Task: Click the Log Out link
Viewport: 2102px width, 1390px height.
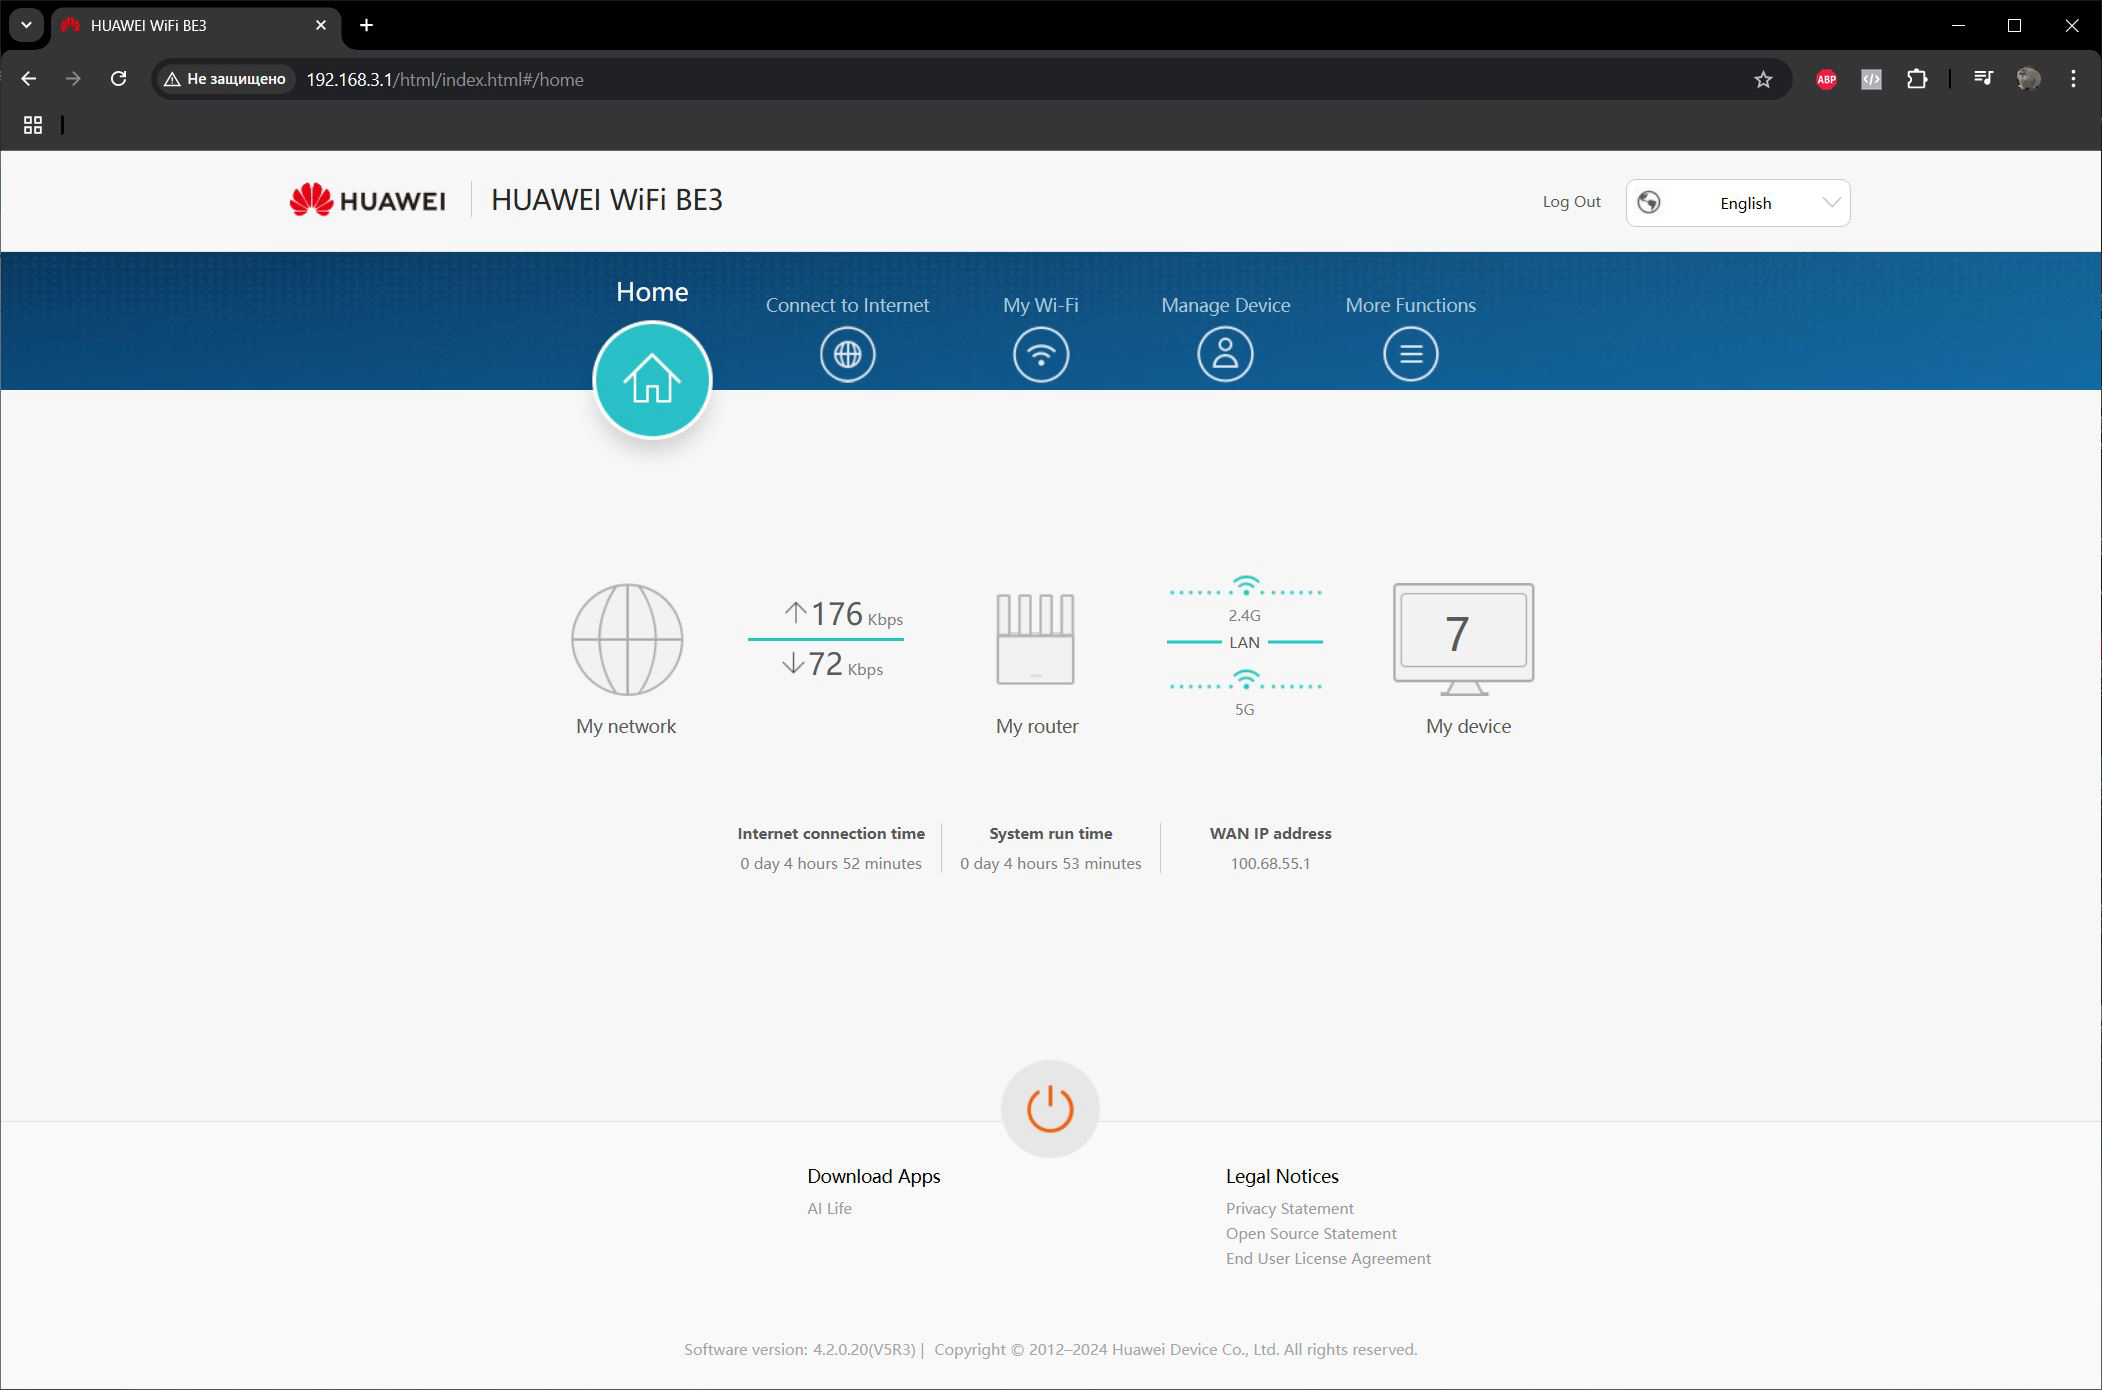Action: tap(1571, 202)
